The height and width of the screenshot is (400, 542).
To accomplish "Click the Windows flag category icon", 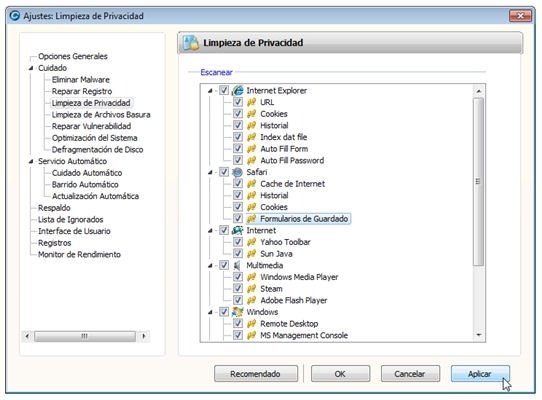I will pyautogui.click(x=237, y=312).
